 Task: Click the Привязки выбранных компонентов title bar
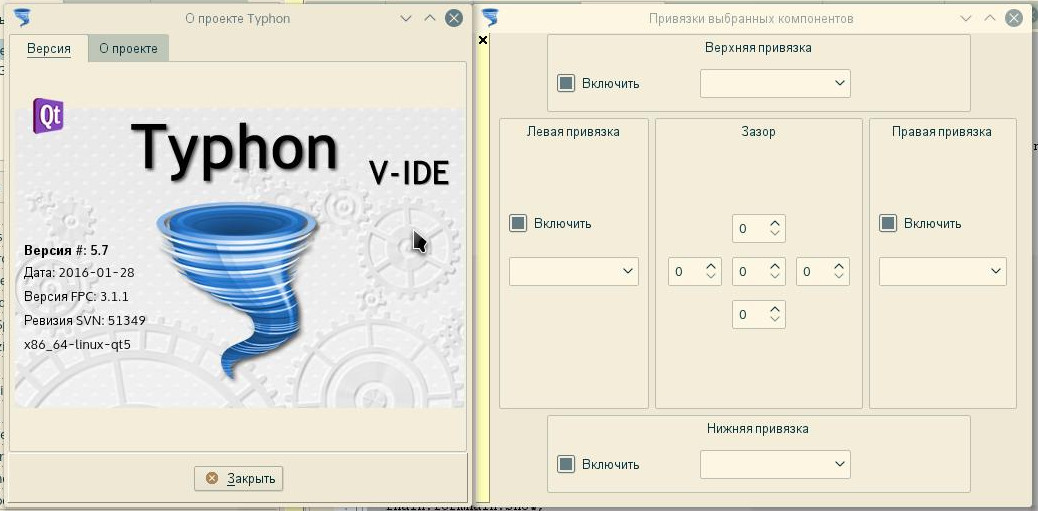coord(751,19)
